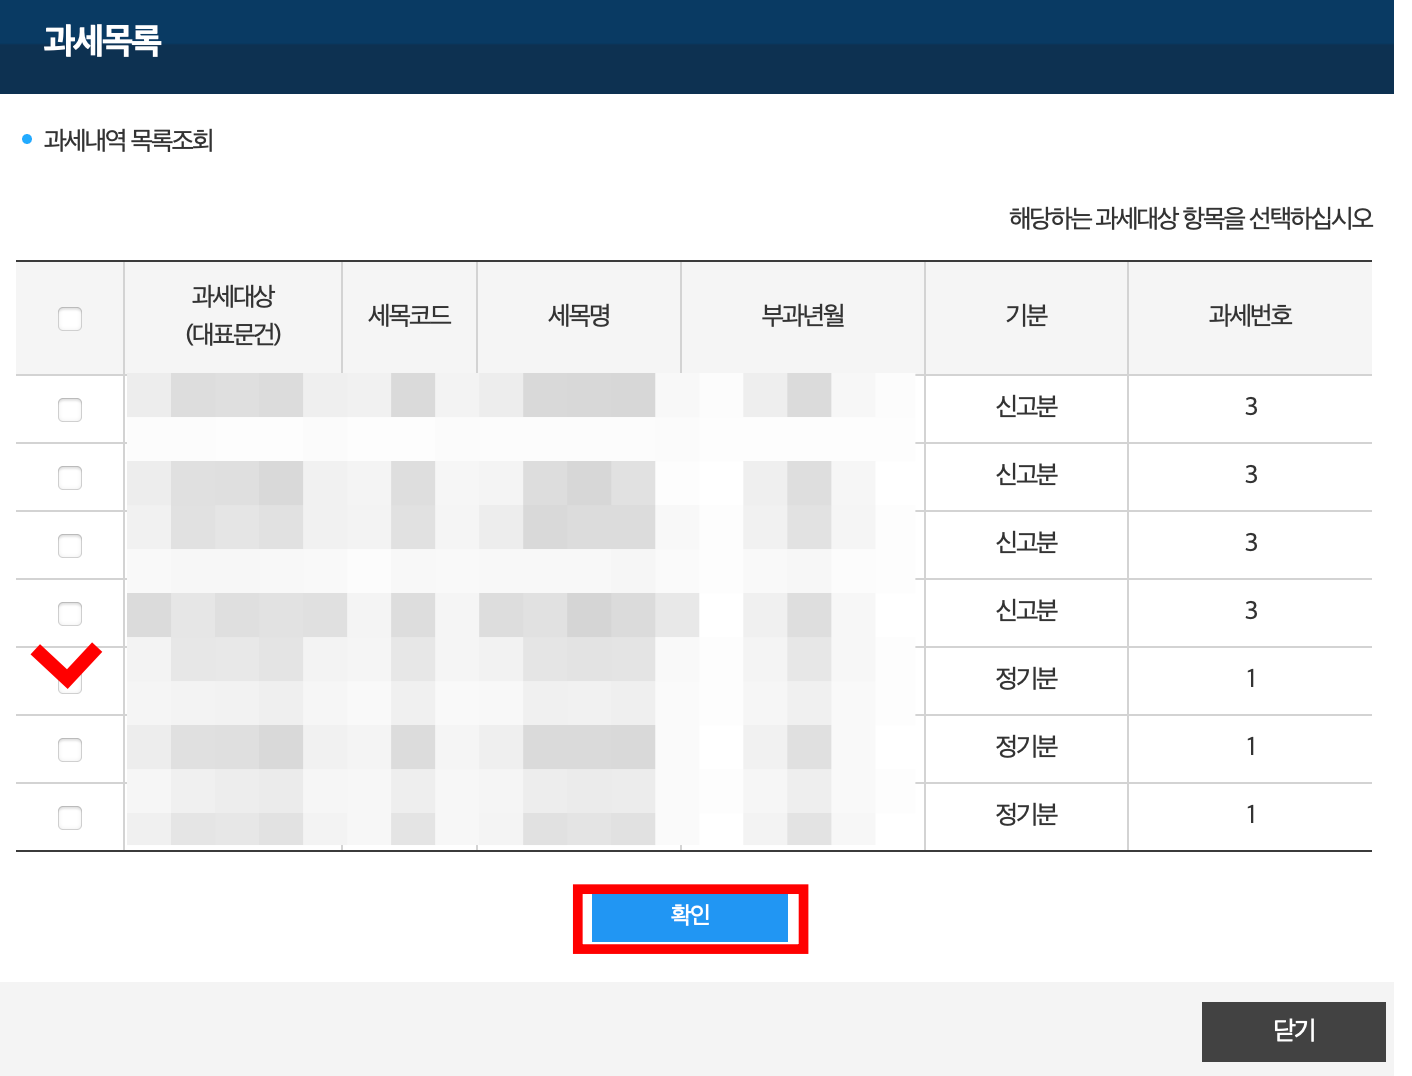Click the 세목코드 column header
Image resolution: width=1412 pixels, height=1076 pixels.
point(409,317)
